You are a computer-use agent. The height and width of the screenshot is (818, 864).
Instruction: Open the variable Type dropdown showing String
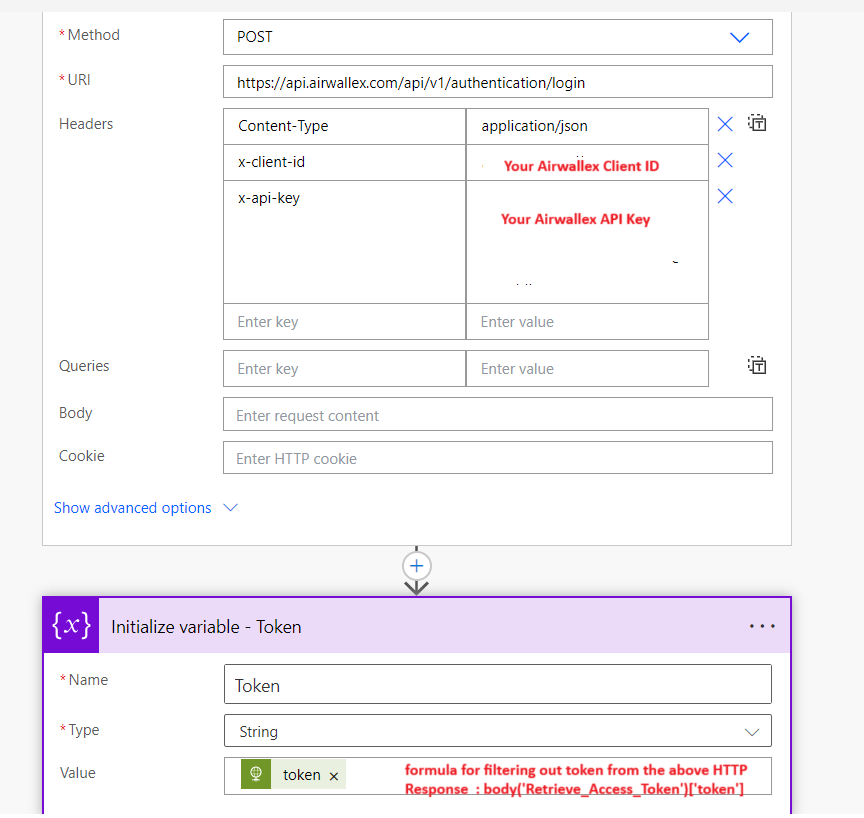pyautogui.click(x=753, y=730)
